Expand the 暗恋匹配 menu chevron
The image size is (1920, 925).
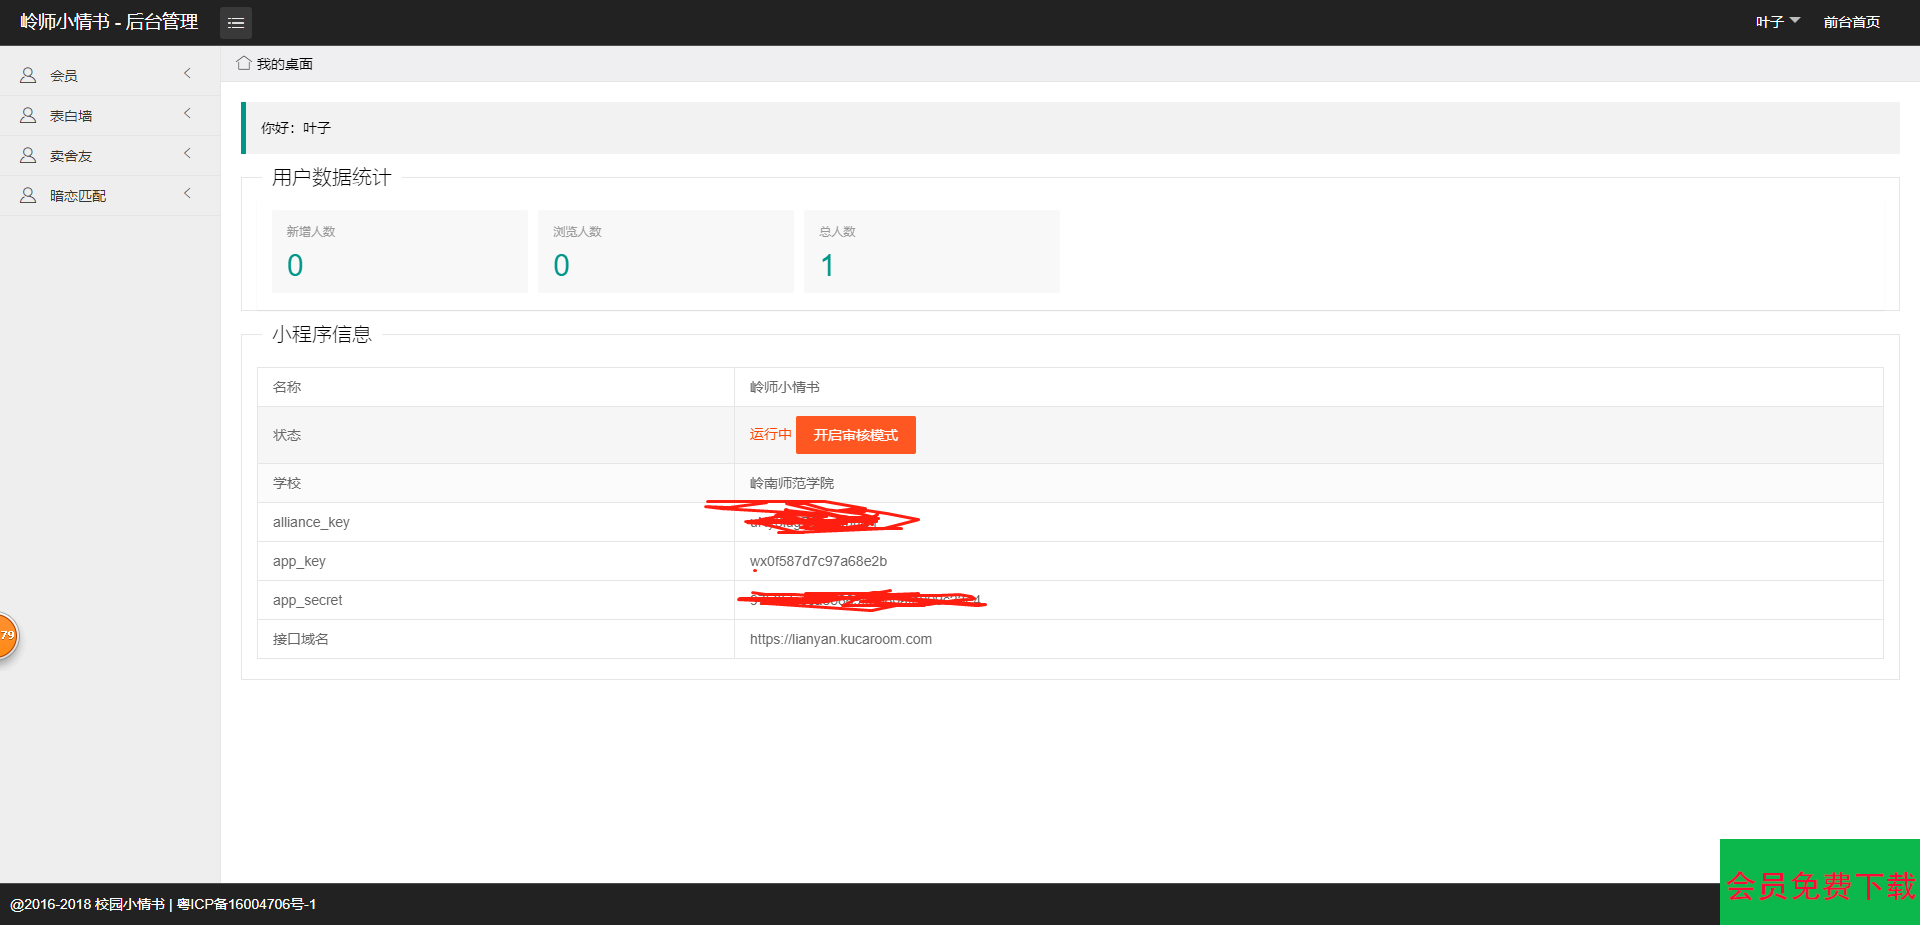[187, 194]
